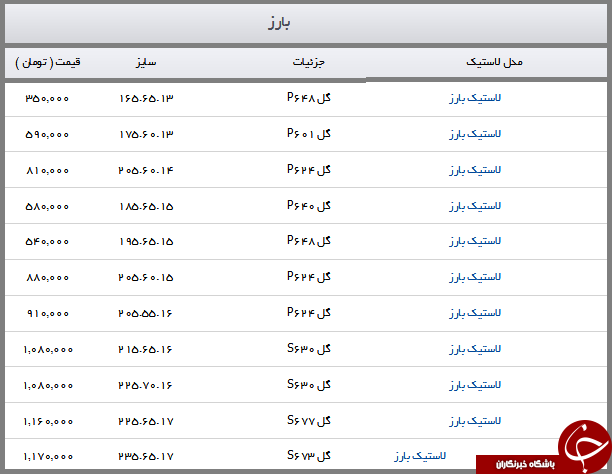Screen dimensions: 612x474
Task: Click گل P648 detail in the ۱۶۵.۶۵.۱۳ row
Action: coord(309,97)
